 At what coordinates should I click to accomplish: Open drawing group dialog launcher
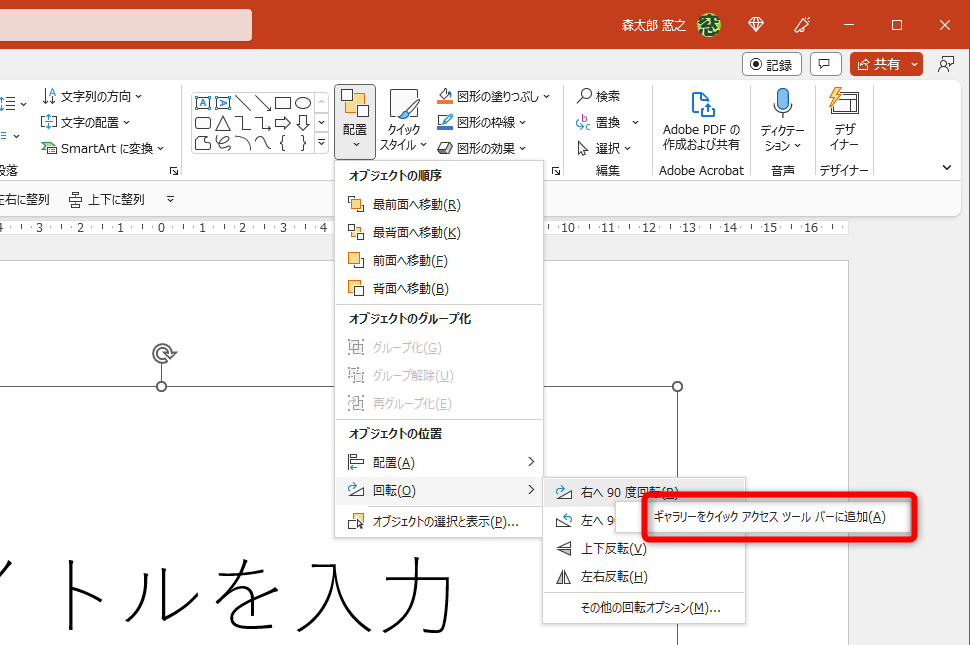click(556, 171)
